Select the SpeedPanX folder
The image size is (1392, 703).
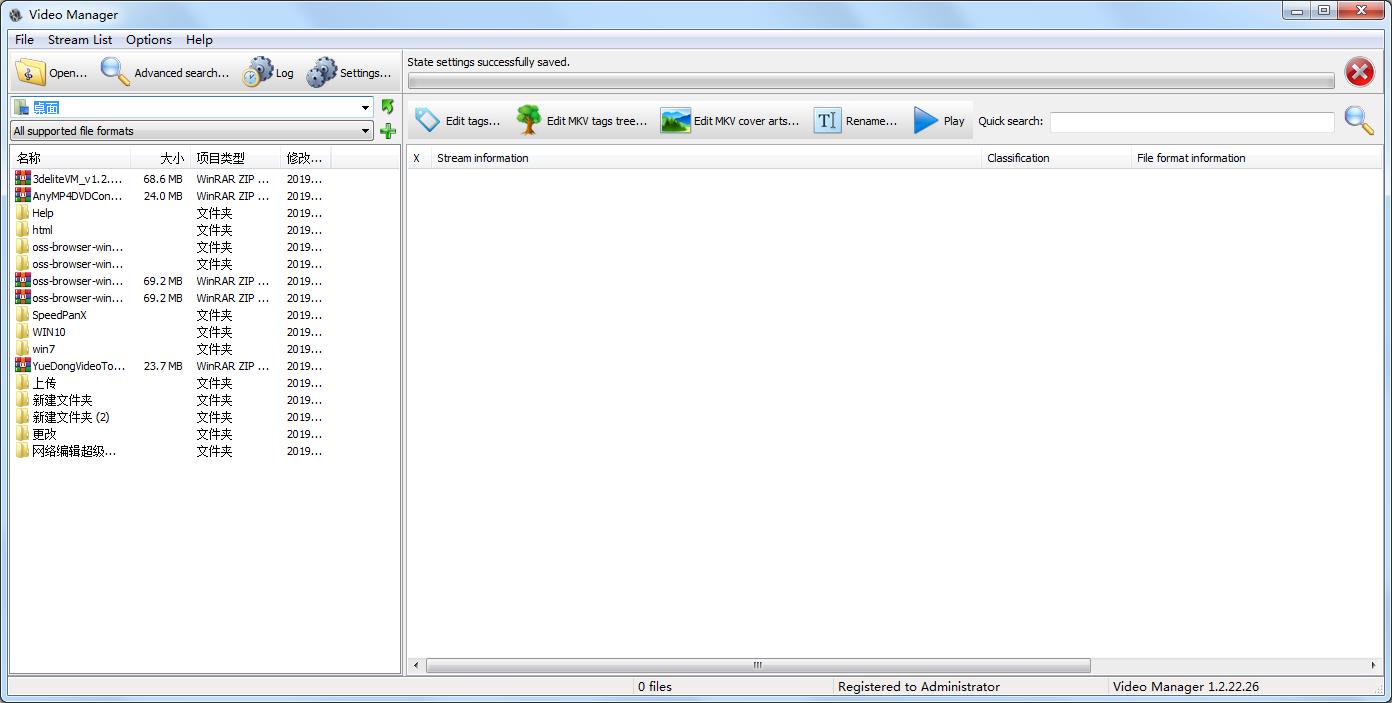59,315
